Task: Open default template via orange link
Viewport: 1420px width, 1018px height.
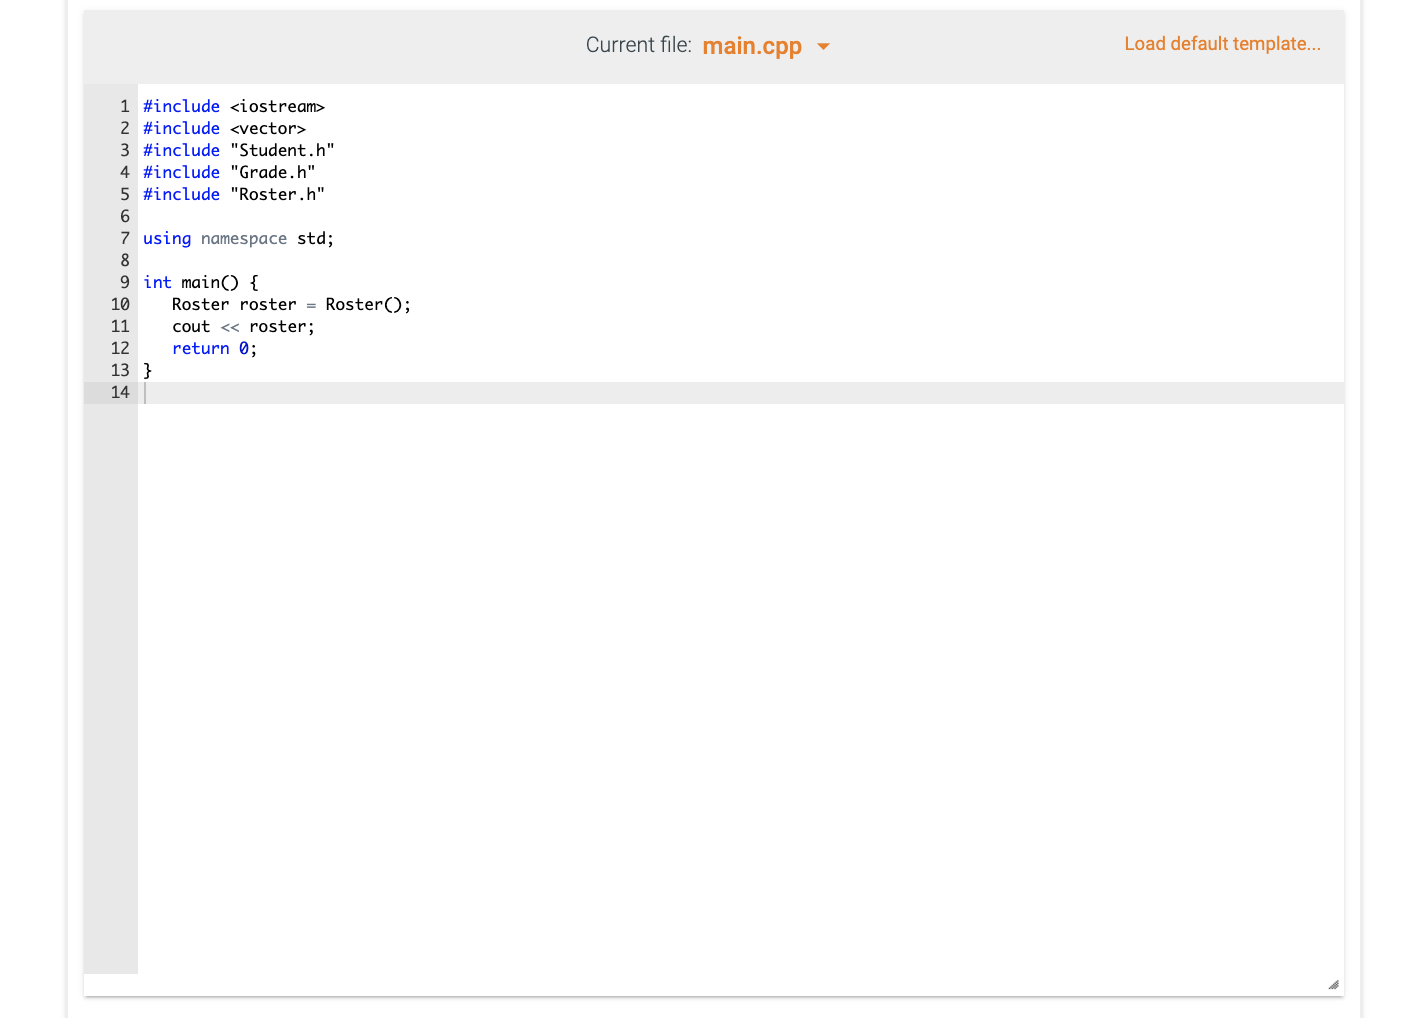Action: pyautogui.click(x=1222, y=43)
